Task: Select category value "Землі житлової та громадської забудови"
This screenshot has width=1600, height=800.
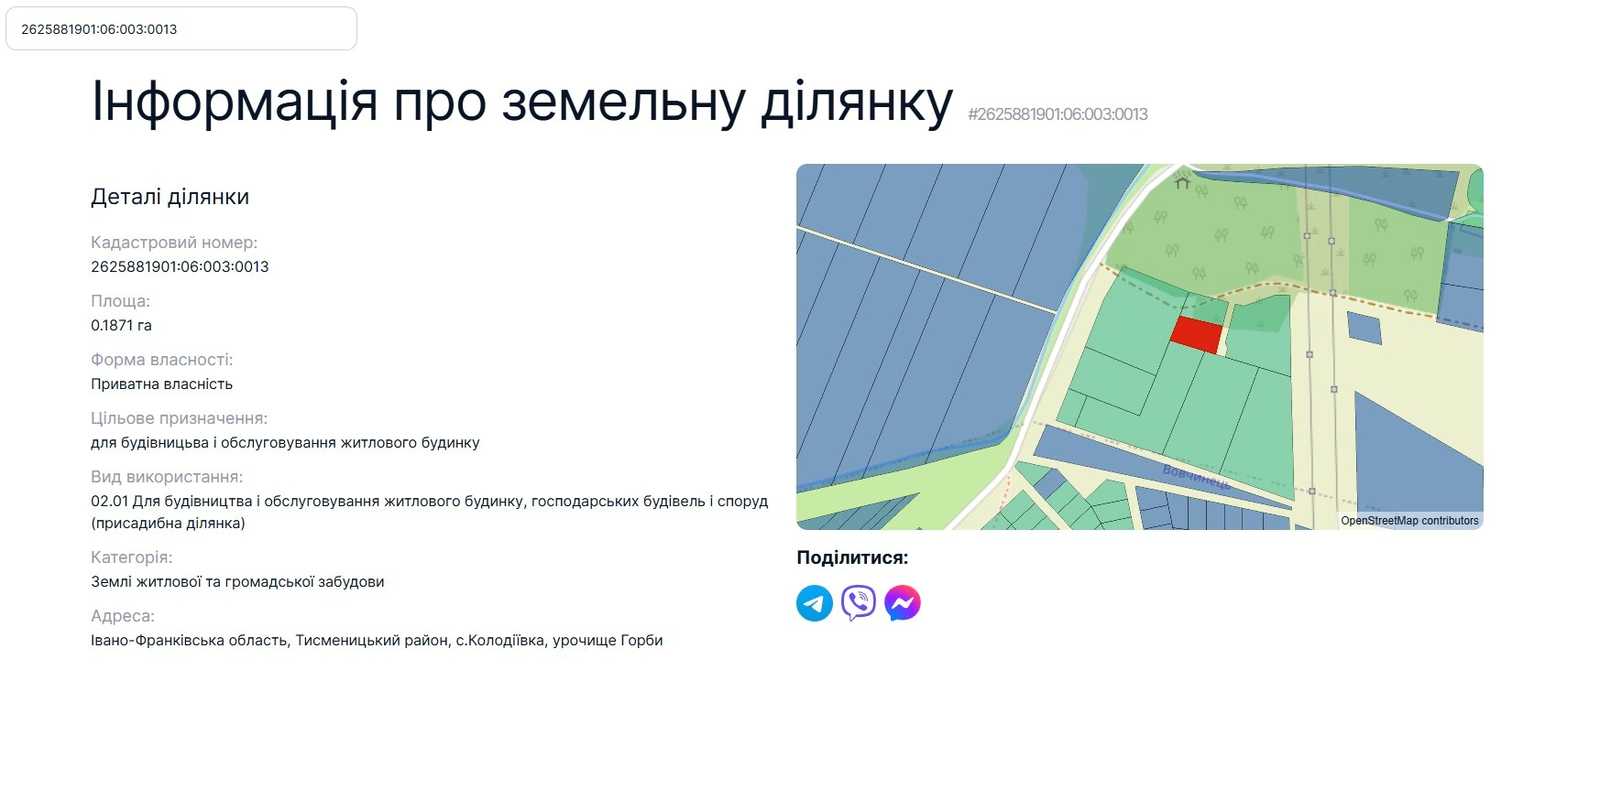Action: coord(238,582)
